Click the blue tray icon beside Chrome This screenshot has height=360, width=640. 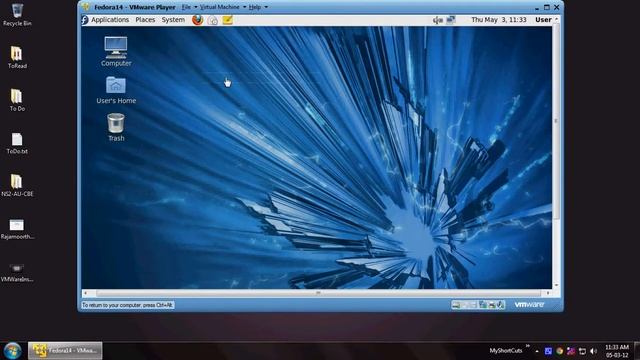pyautogui.click(x=548, y=351)
